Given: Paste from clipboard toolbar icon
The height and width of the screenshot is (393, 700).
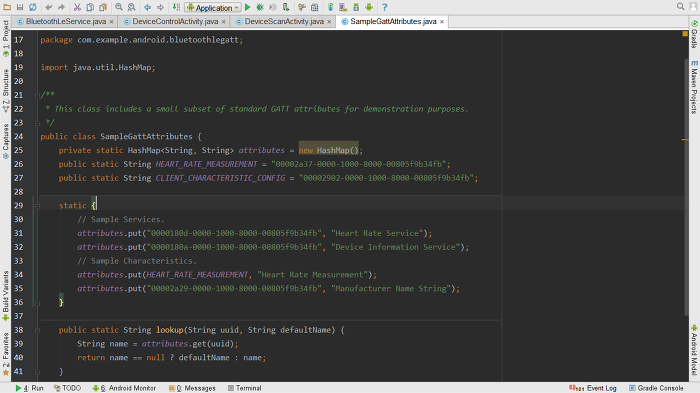Looking at the screenshot, I should coord(103,7).
